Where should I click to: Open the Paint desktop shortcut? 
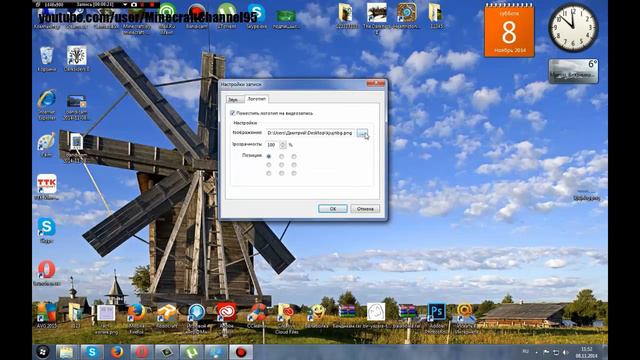[x=46, y=143]
